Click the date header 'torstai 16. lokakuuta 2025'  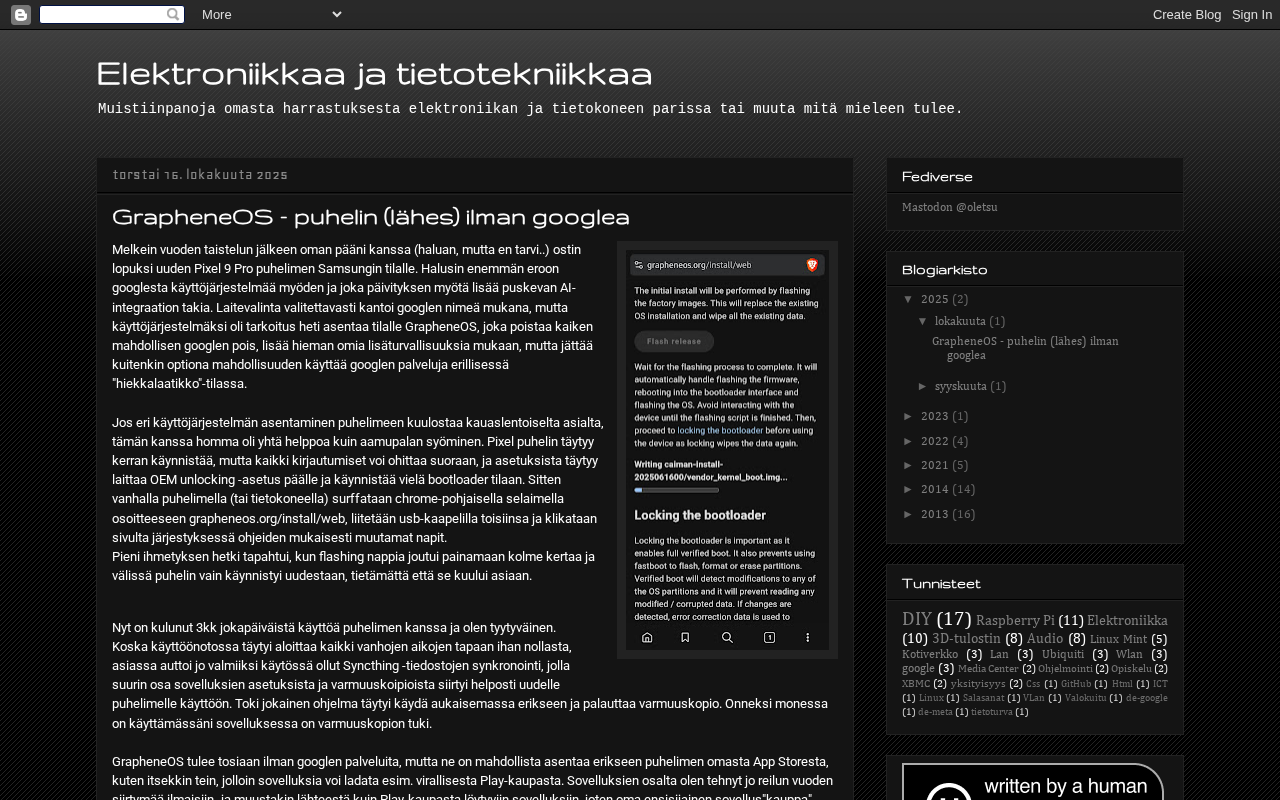pyautogui.click(x=200, y=175)
